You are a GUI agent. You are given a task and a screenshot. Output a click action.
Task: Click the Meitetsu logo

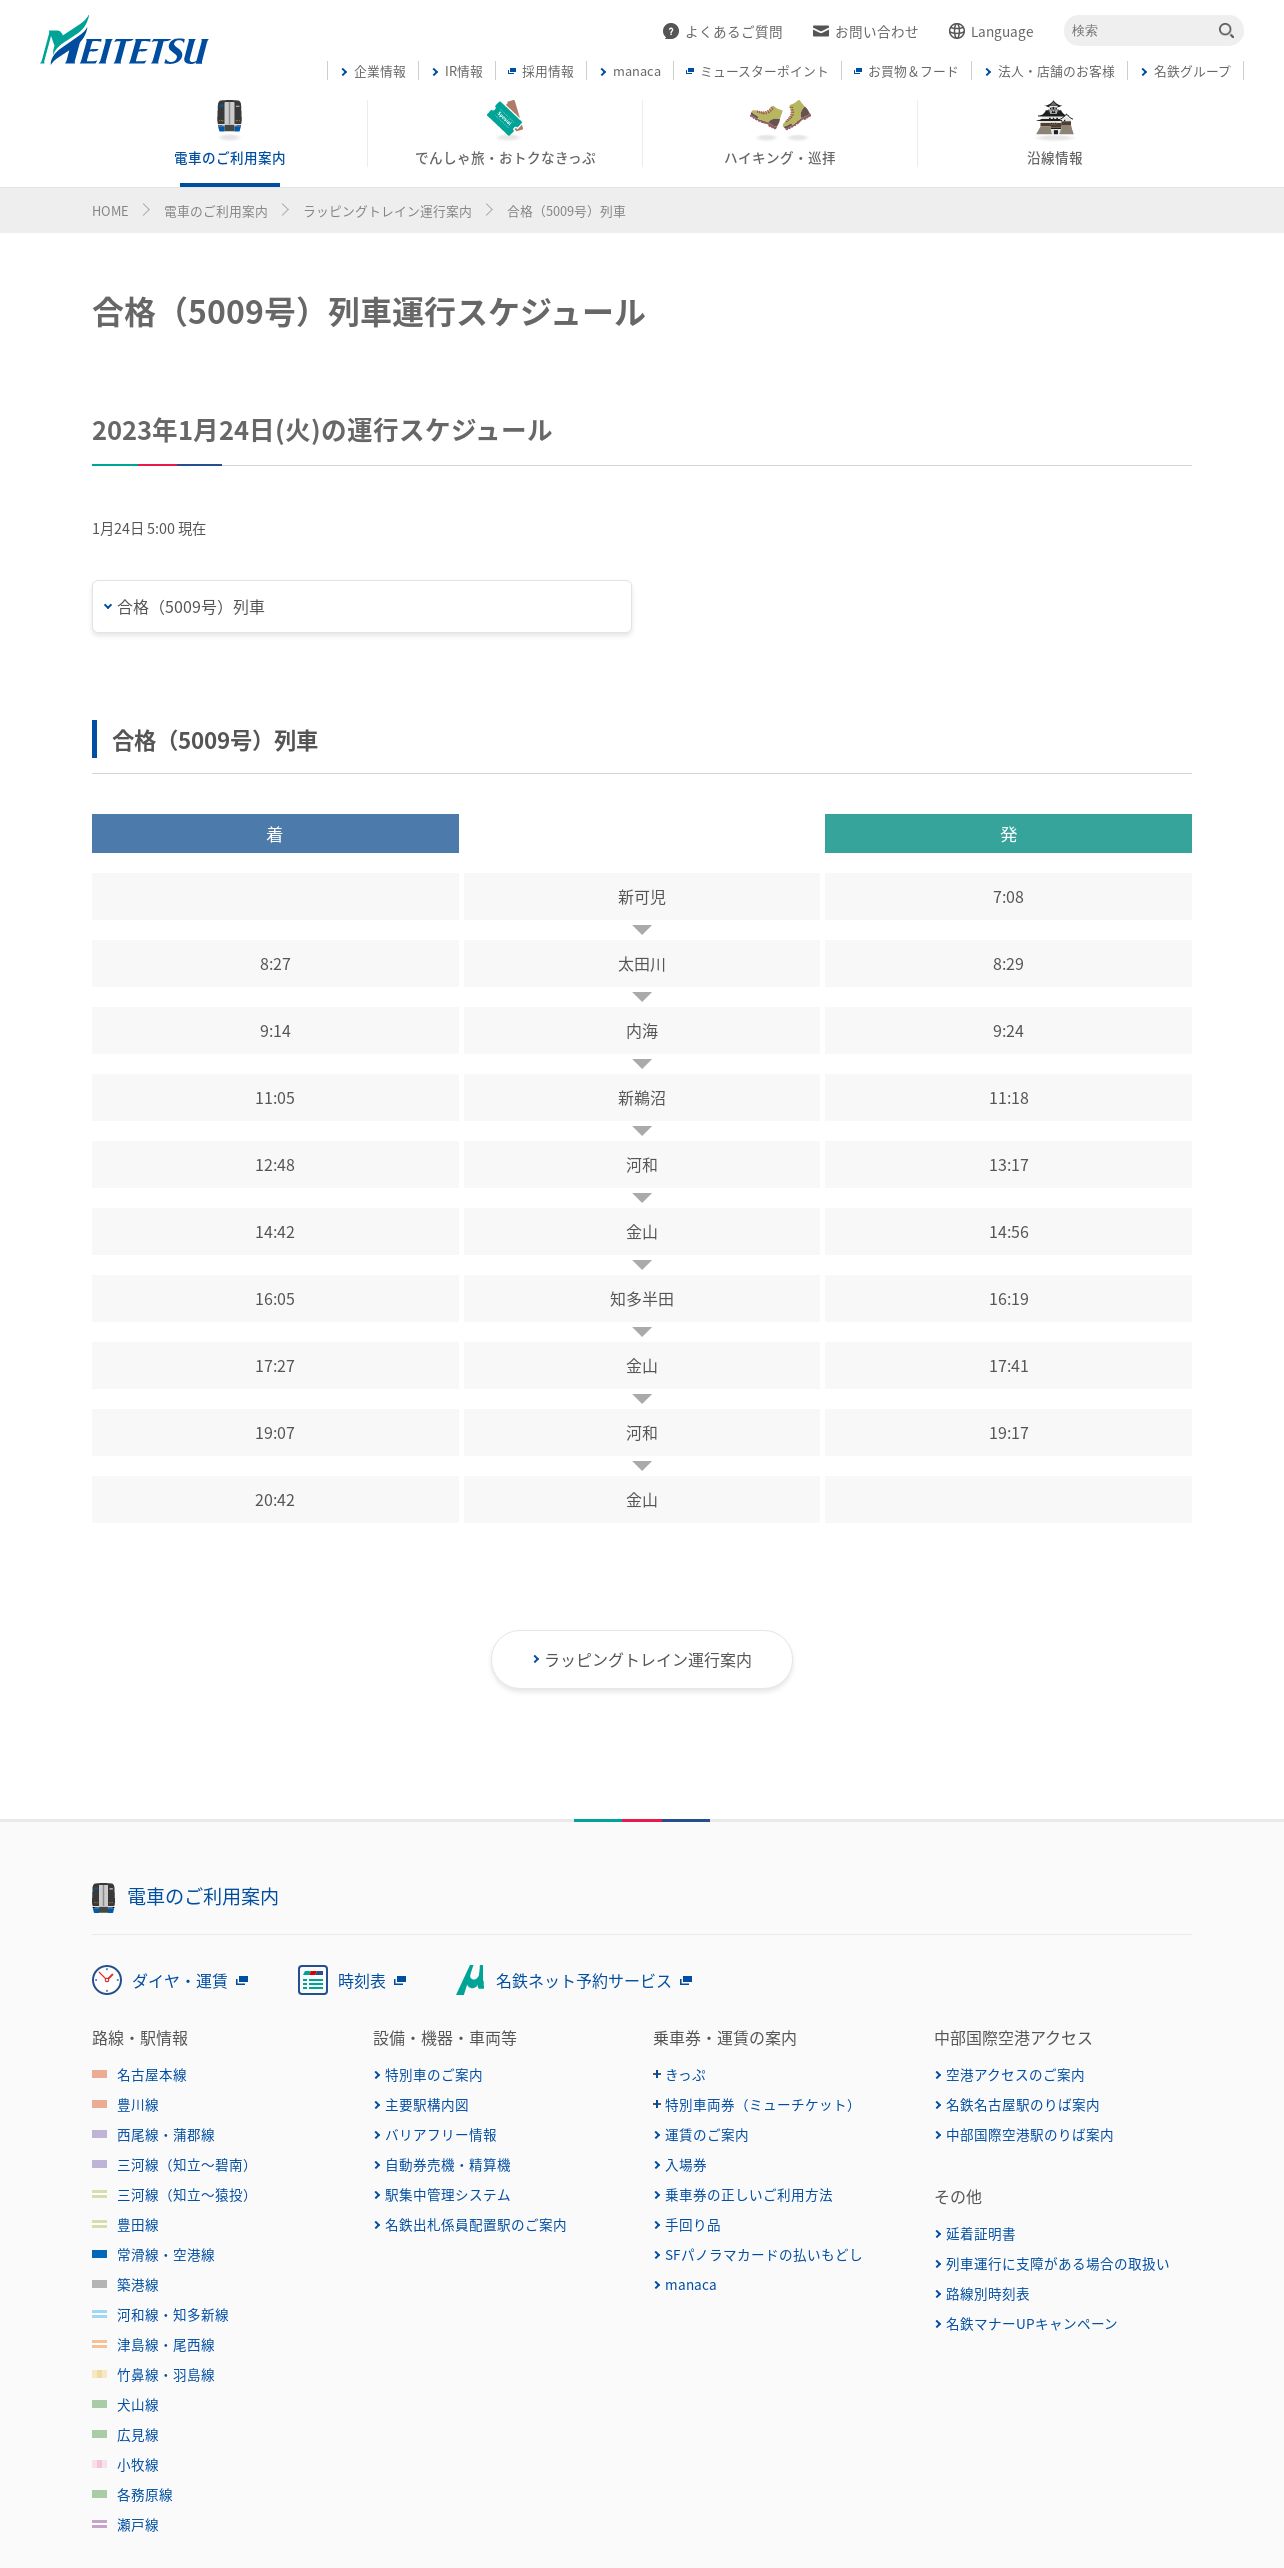124,41
